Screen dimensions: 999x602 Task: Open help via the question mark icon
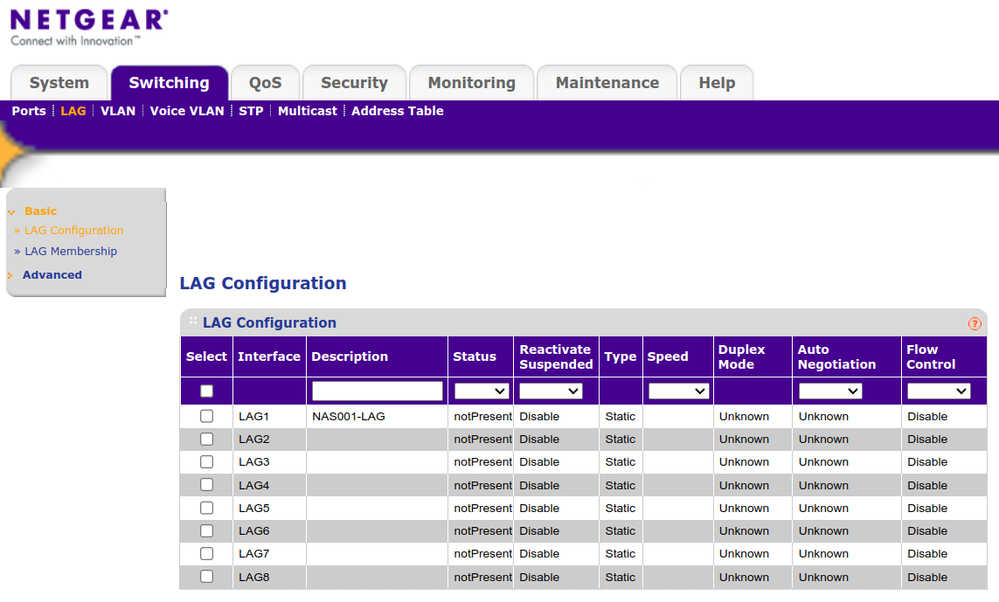974,323
